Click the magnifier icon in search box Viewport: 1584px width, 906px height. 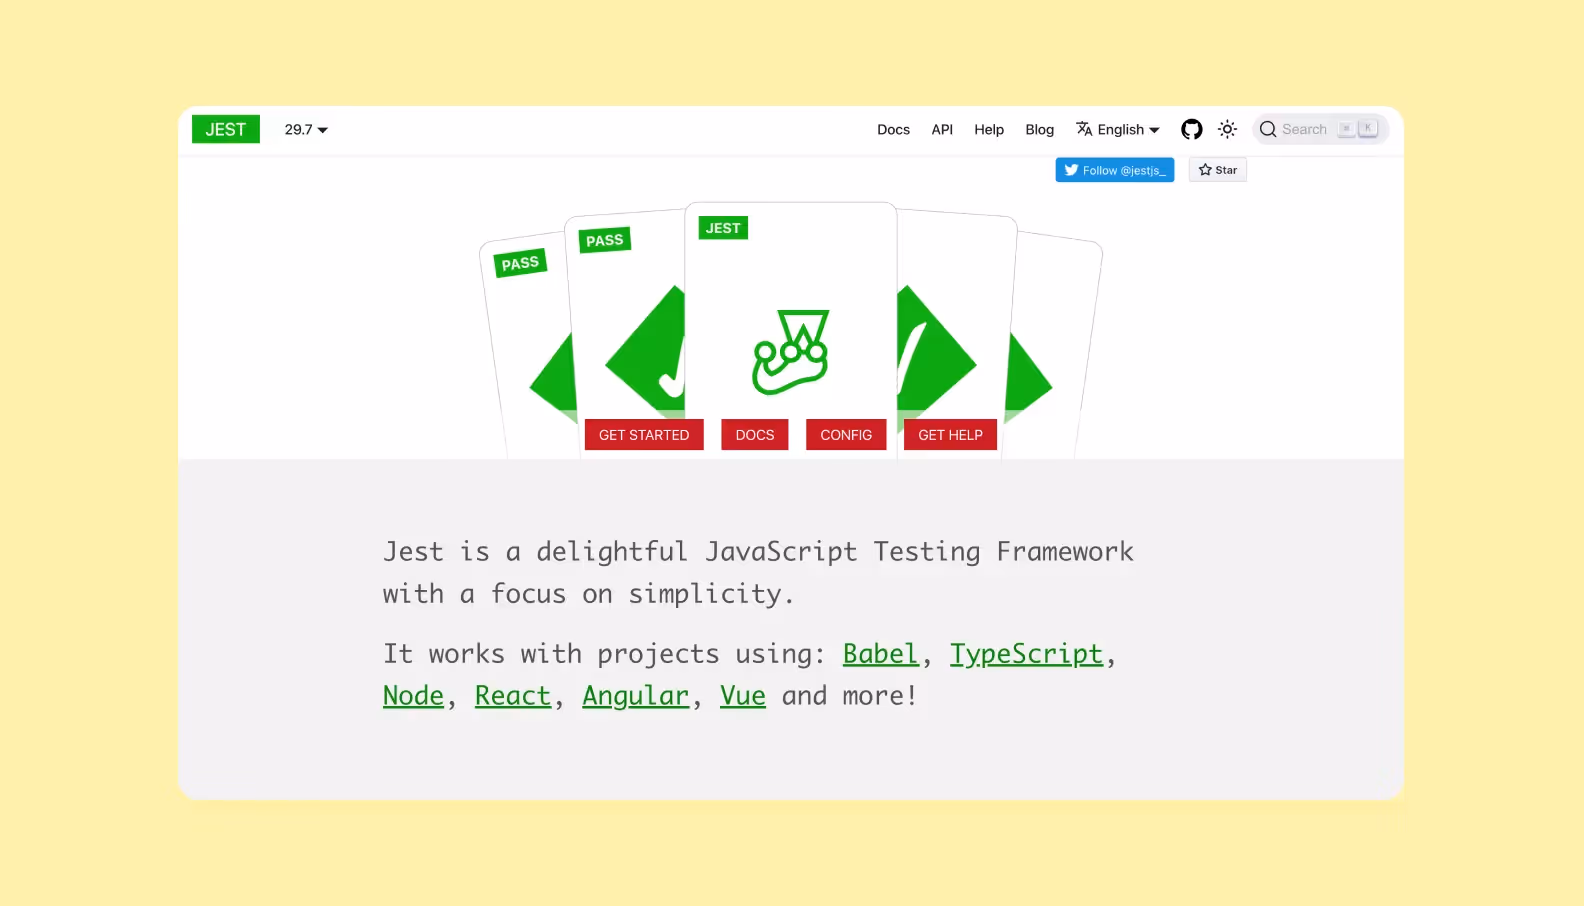[x=1268, y=129]
